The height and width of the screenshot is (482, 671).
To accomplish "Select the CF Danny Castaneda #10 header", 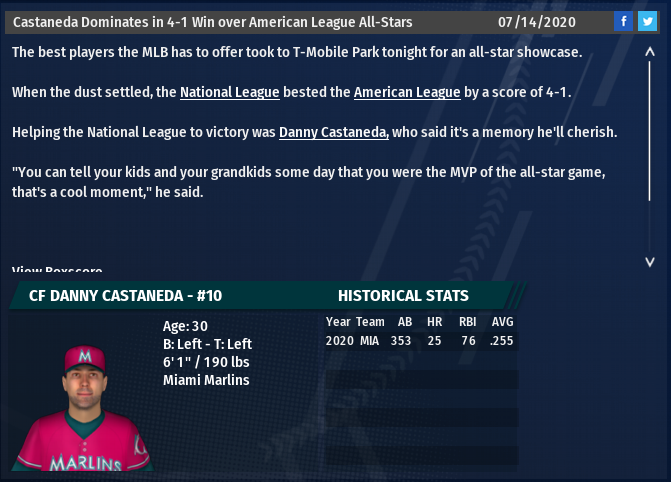I will coord(125,296).
